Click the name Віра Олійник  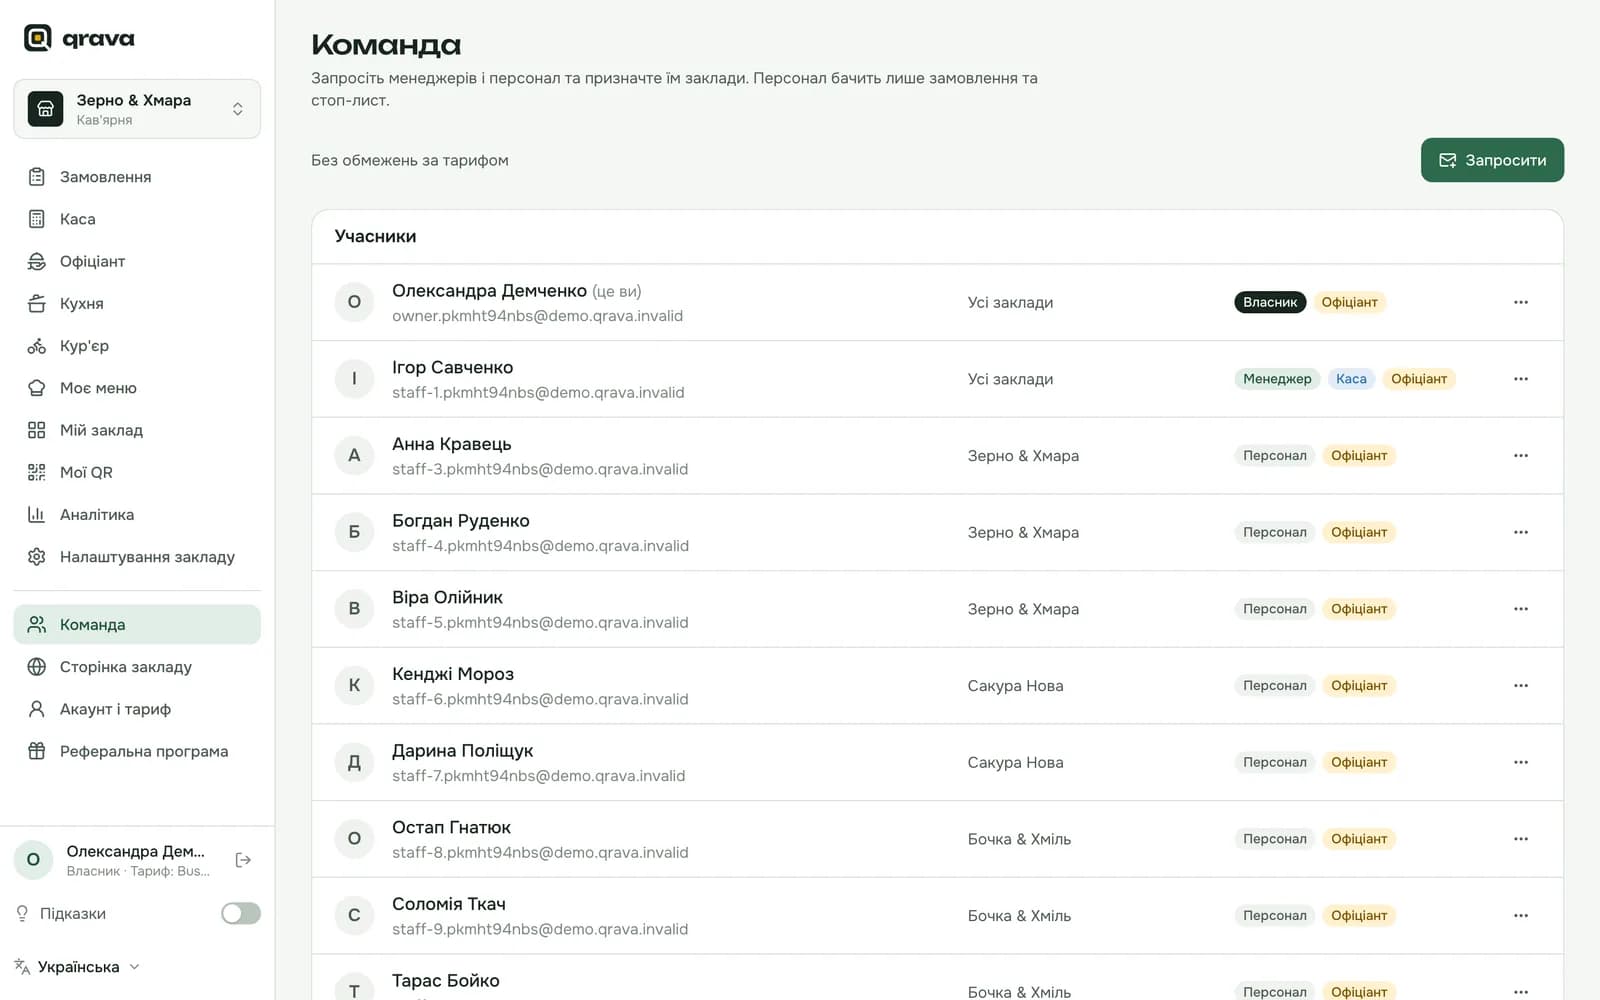[447, 597]
